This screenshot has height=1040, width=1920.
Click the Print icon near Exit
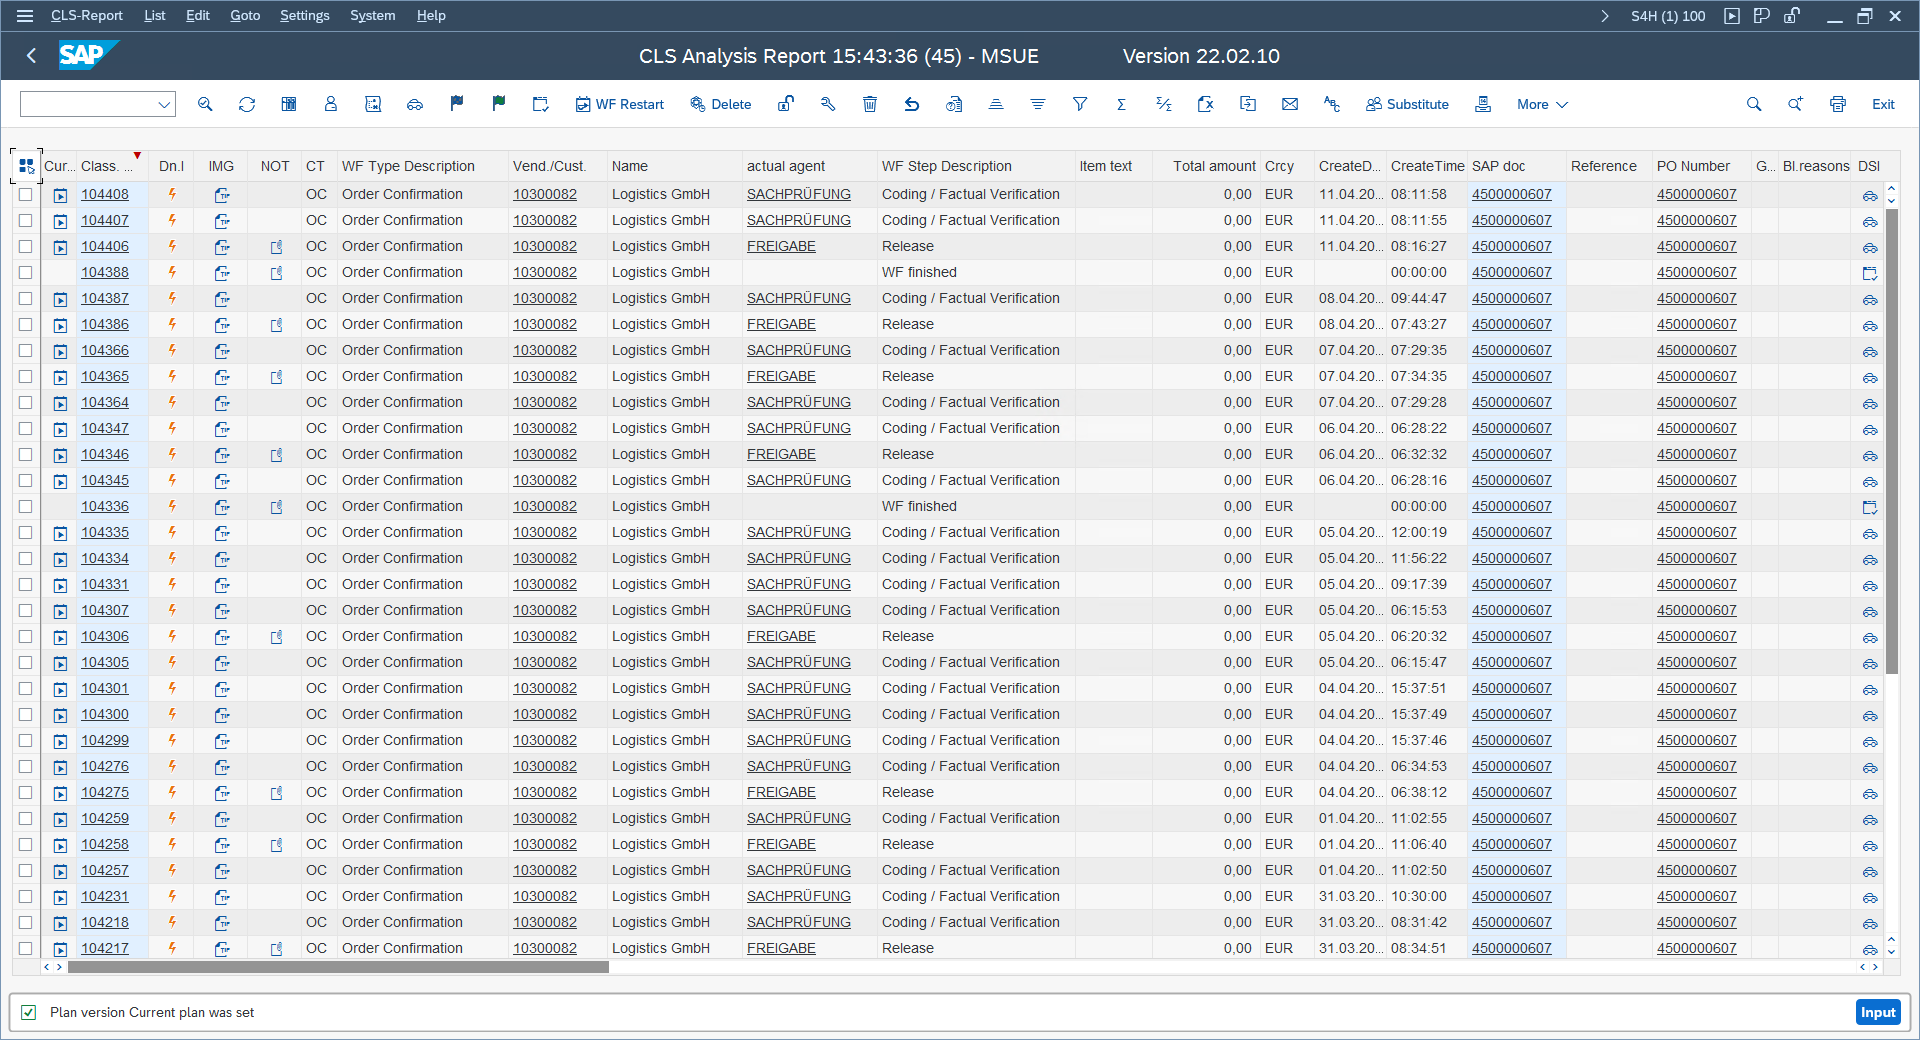[1837, 104]
